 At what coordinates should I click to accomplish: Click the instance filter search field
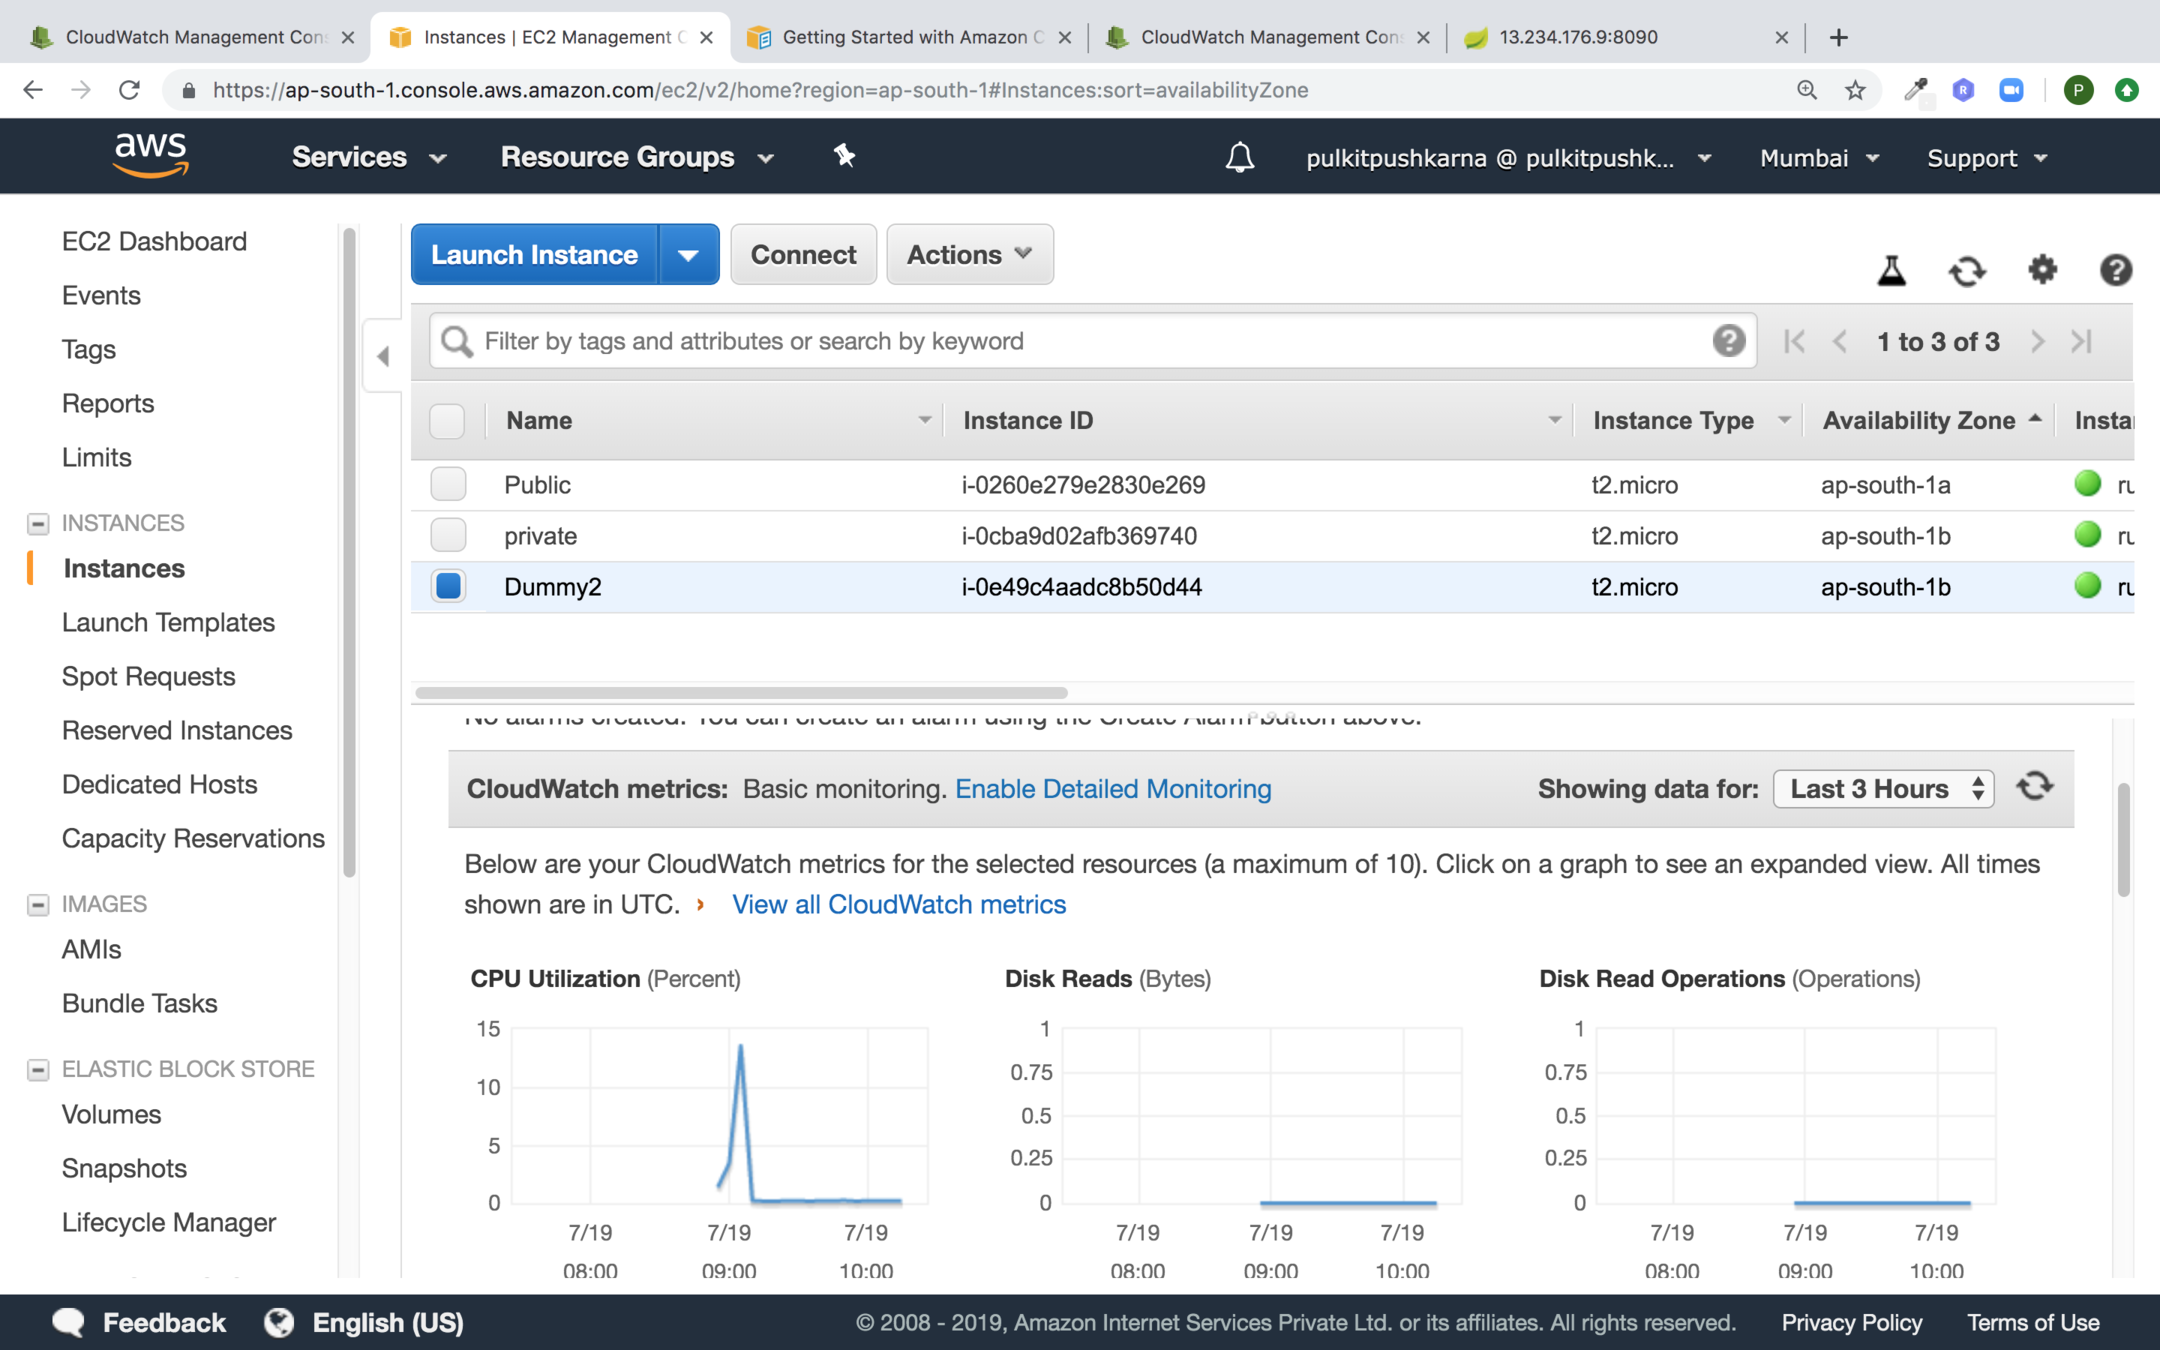[x=1090, y=341]
